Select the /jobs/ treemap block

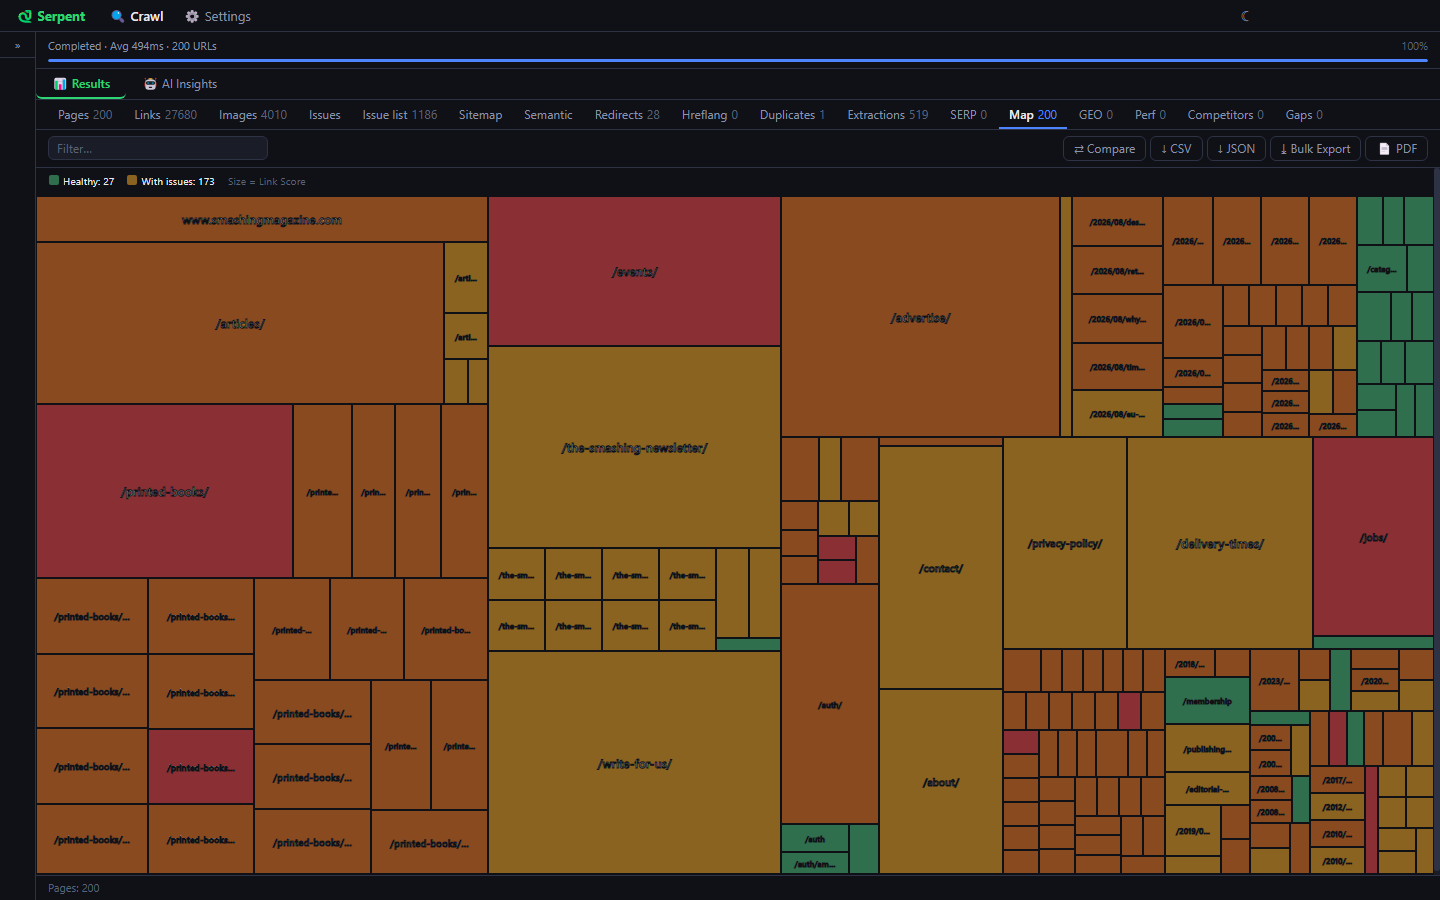pos(1373,537)
